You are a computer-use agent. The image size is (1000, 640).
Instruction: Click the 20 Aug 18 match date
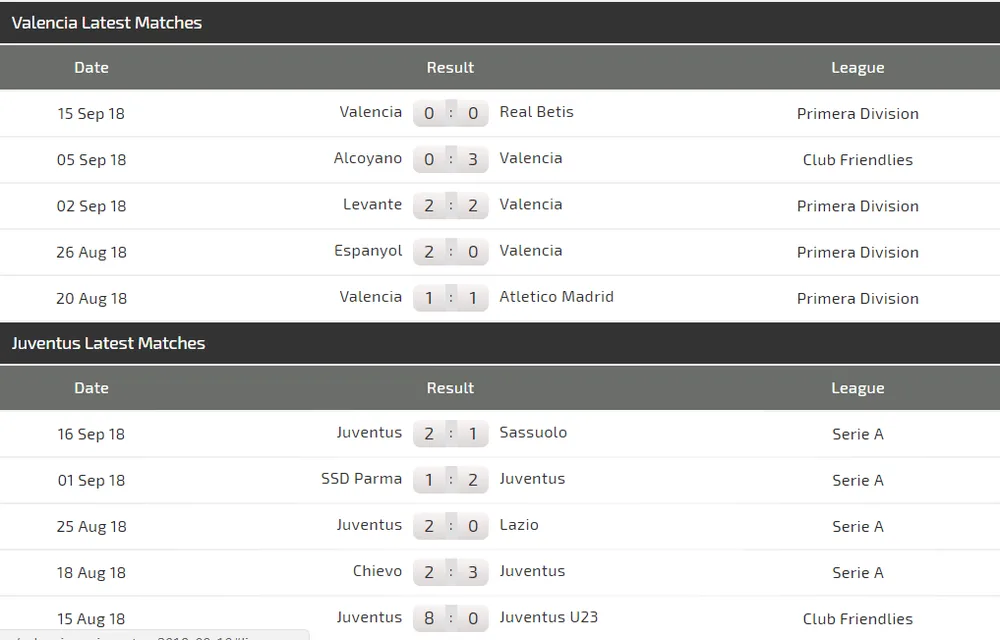pyautogui.click(x=91, y=298)
